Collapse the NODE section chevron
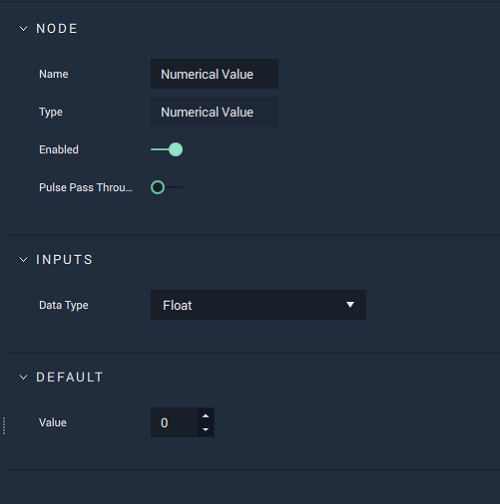Image resolution: width=500 pixels, height=504 pixels. (23, 29)
